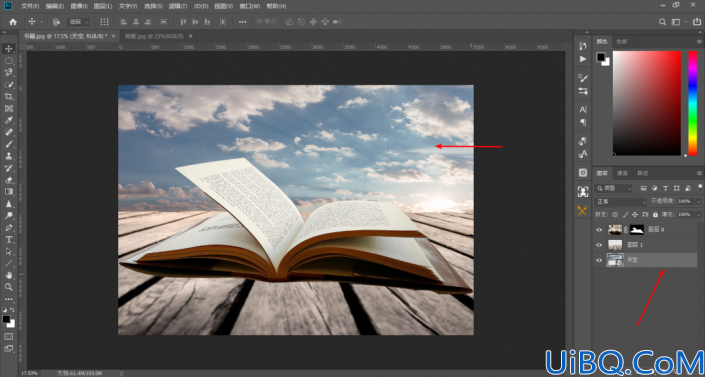Select the Clone Stamp tool
This screenshot has height=377, width=705.
click(9, 156)
